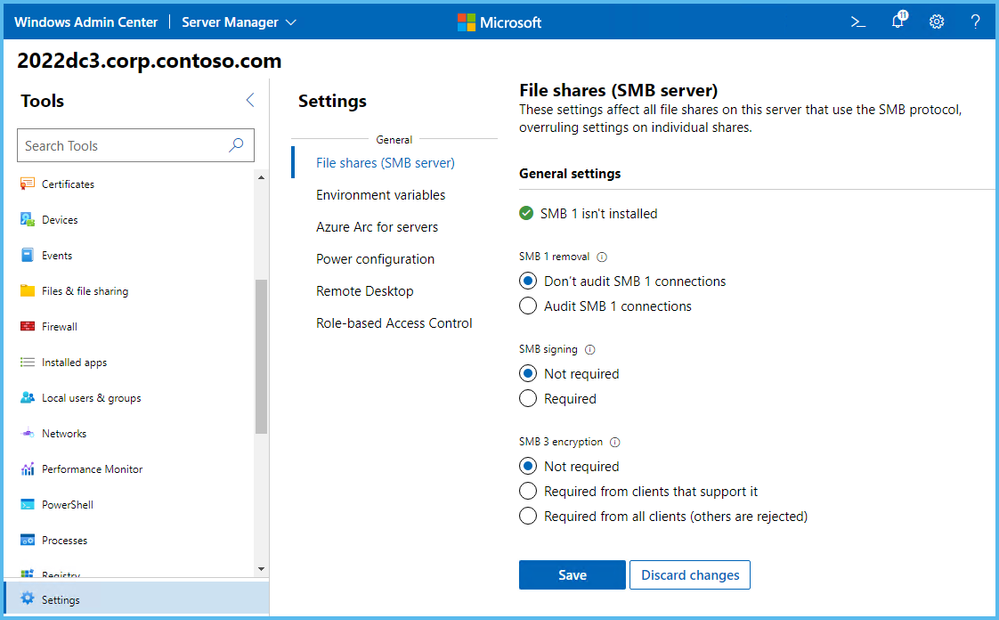This screenshot has width=999, height=620.
Task: Click the Files & file sharing folder icon
Action: tap(27, 291)
